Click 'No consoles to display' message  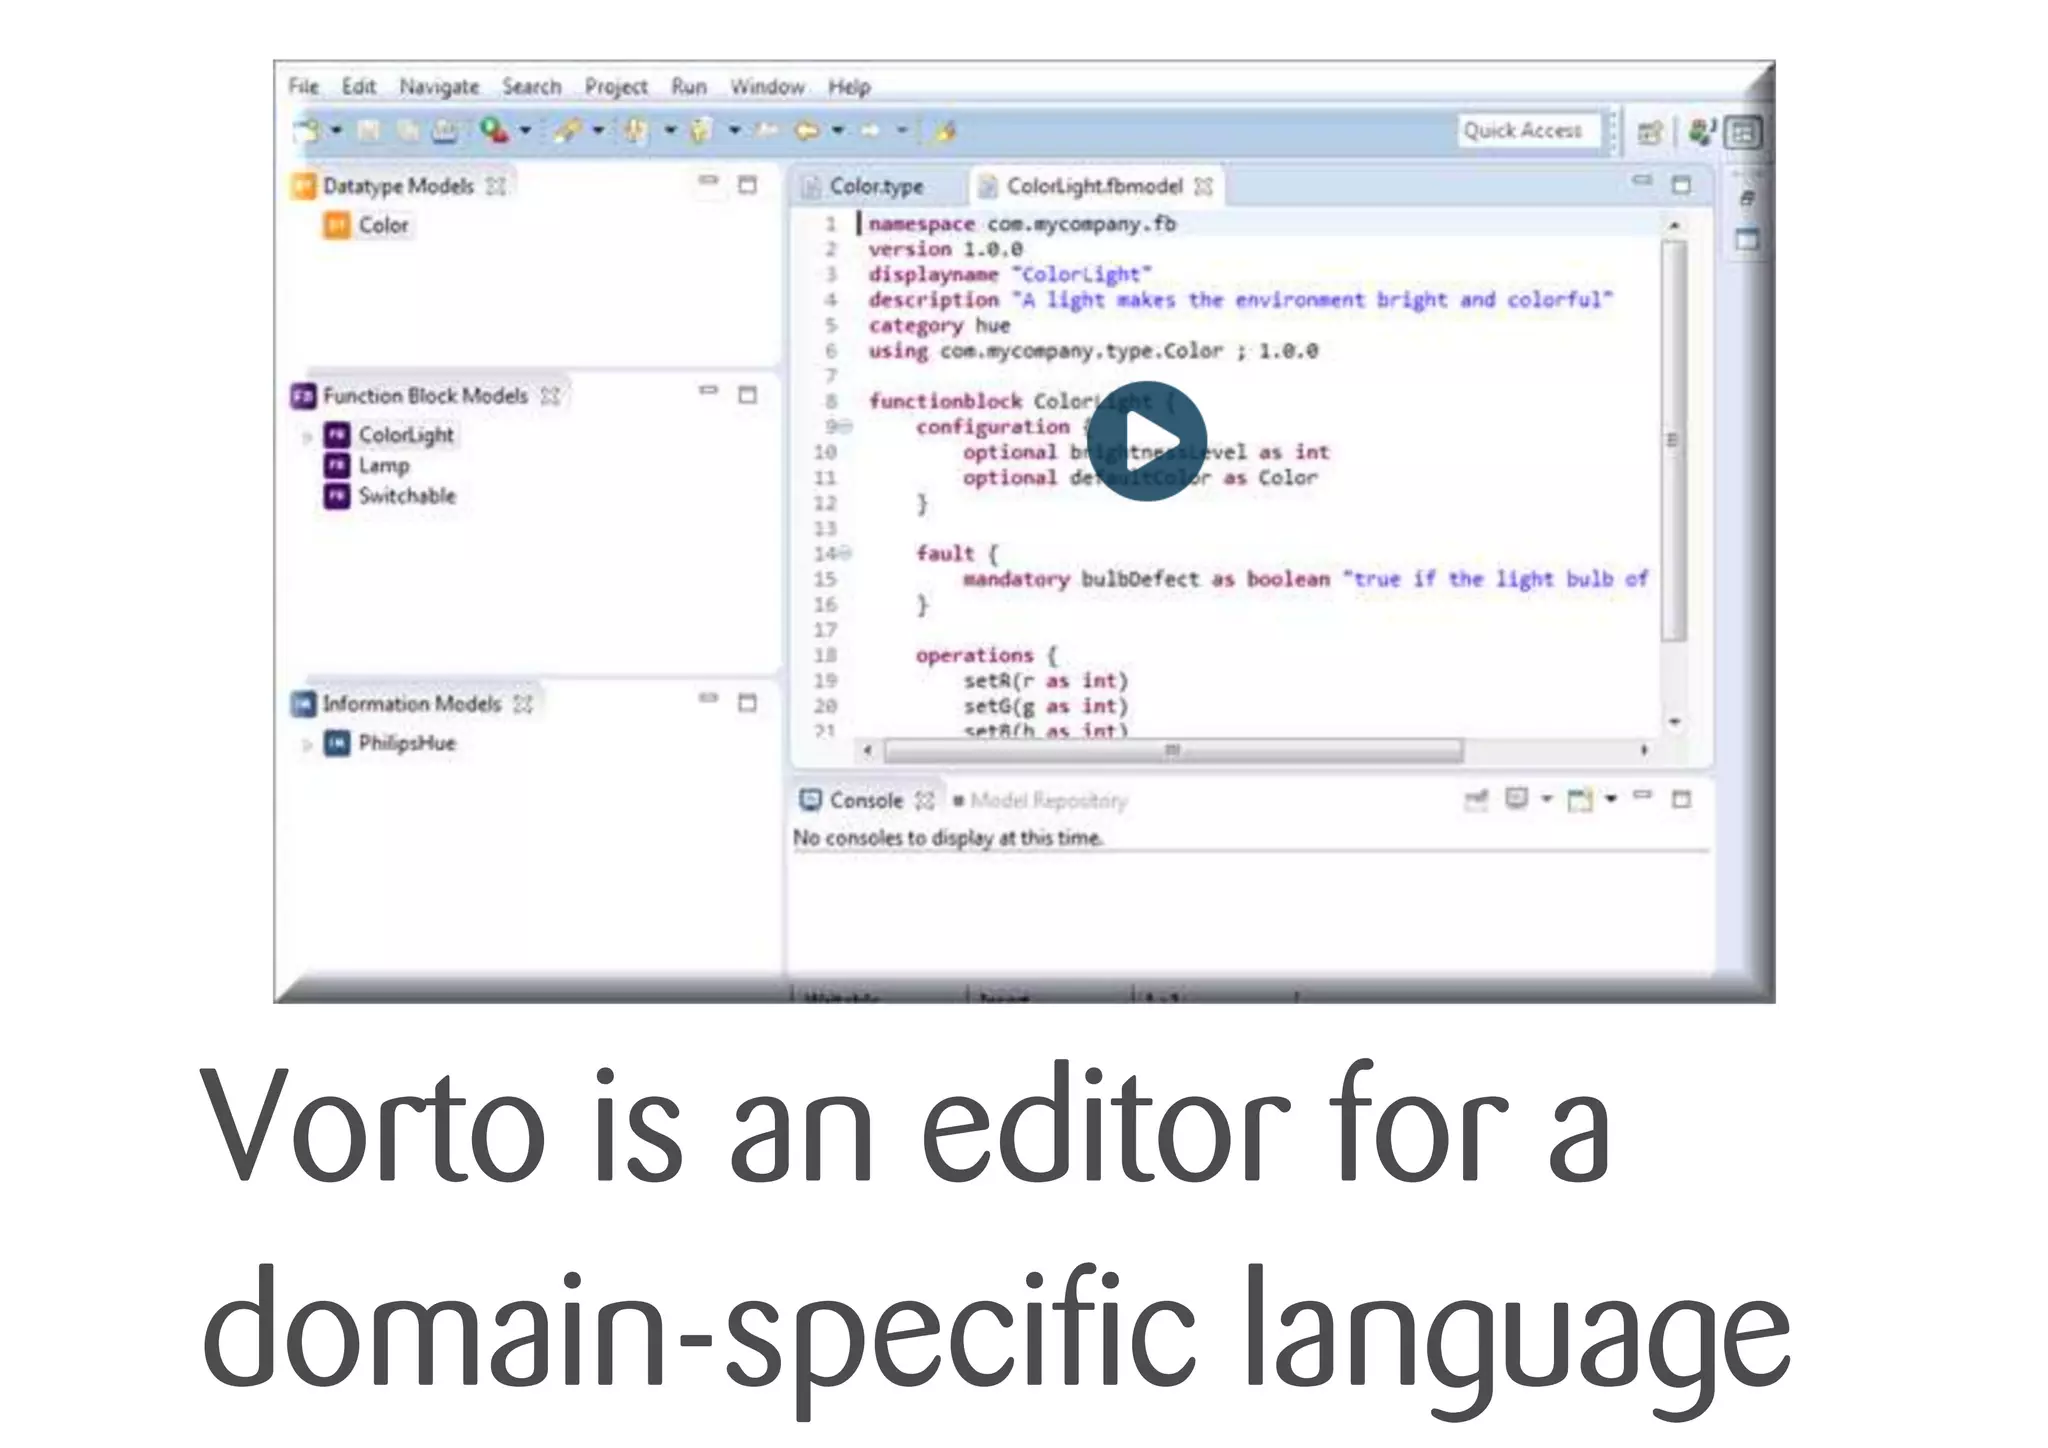(949, 838)
